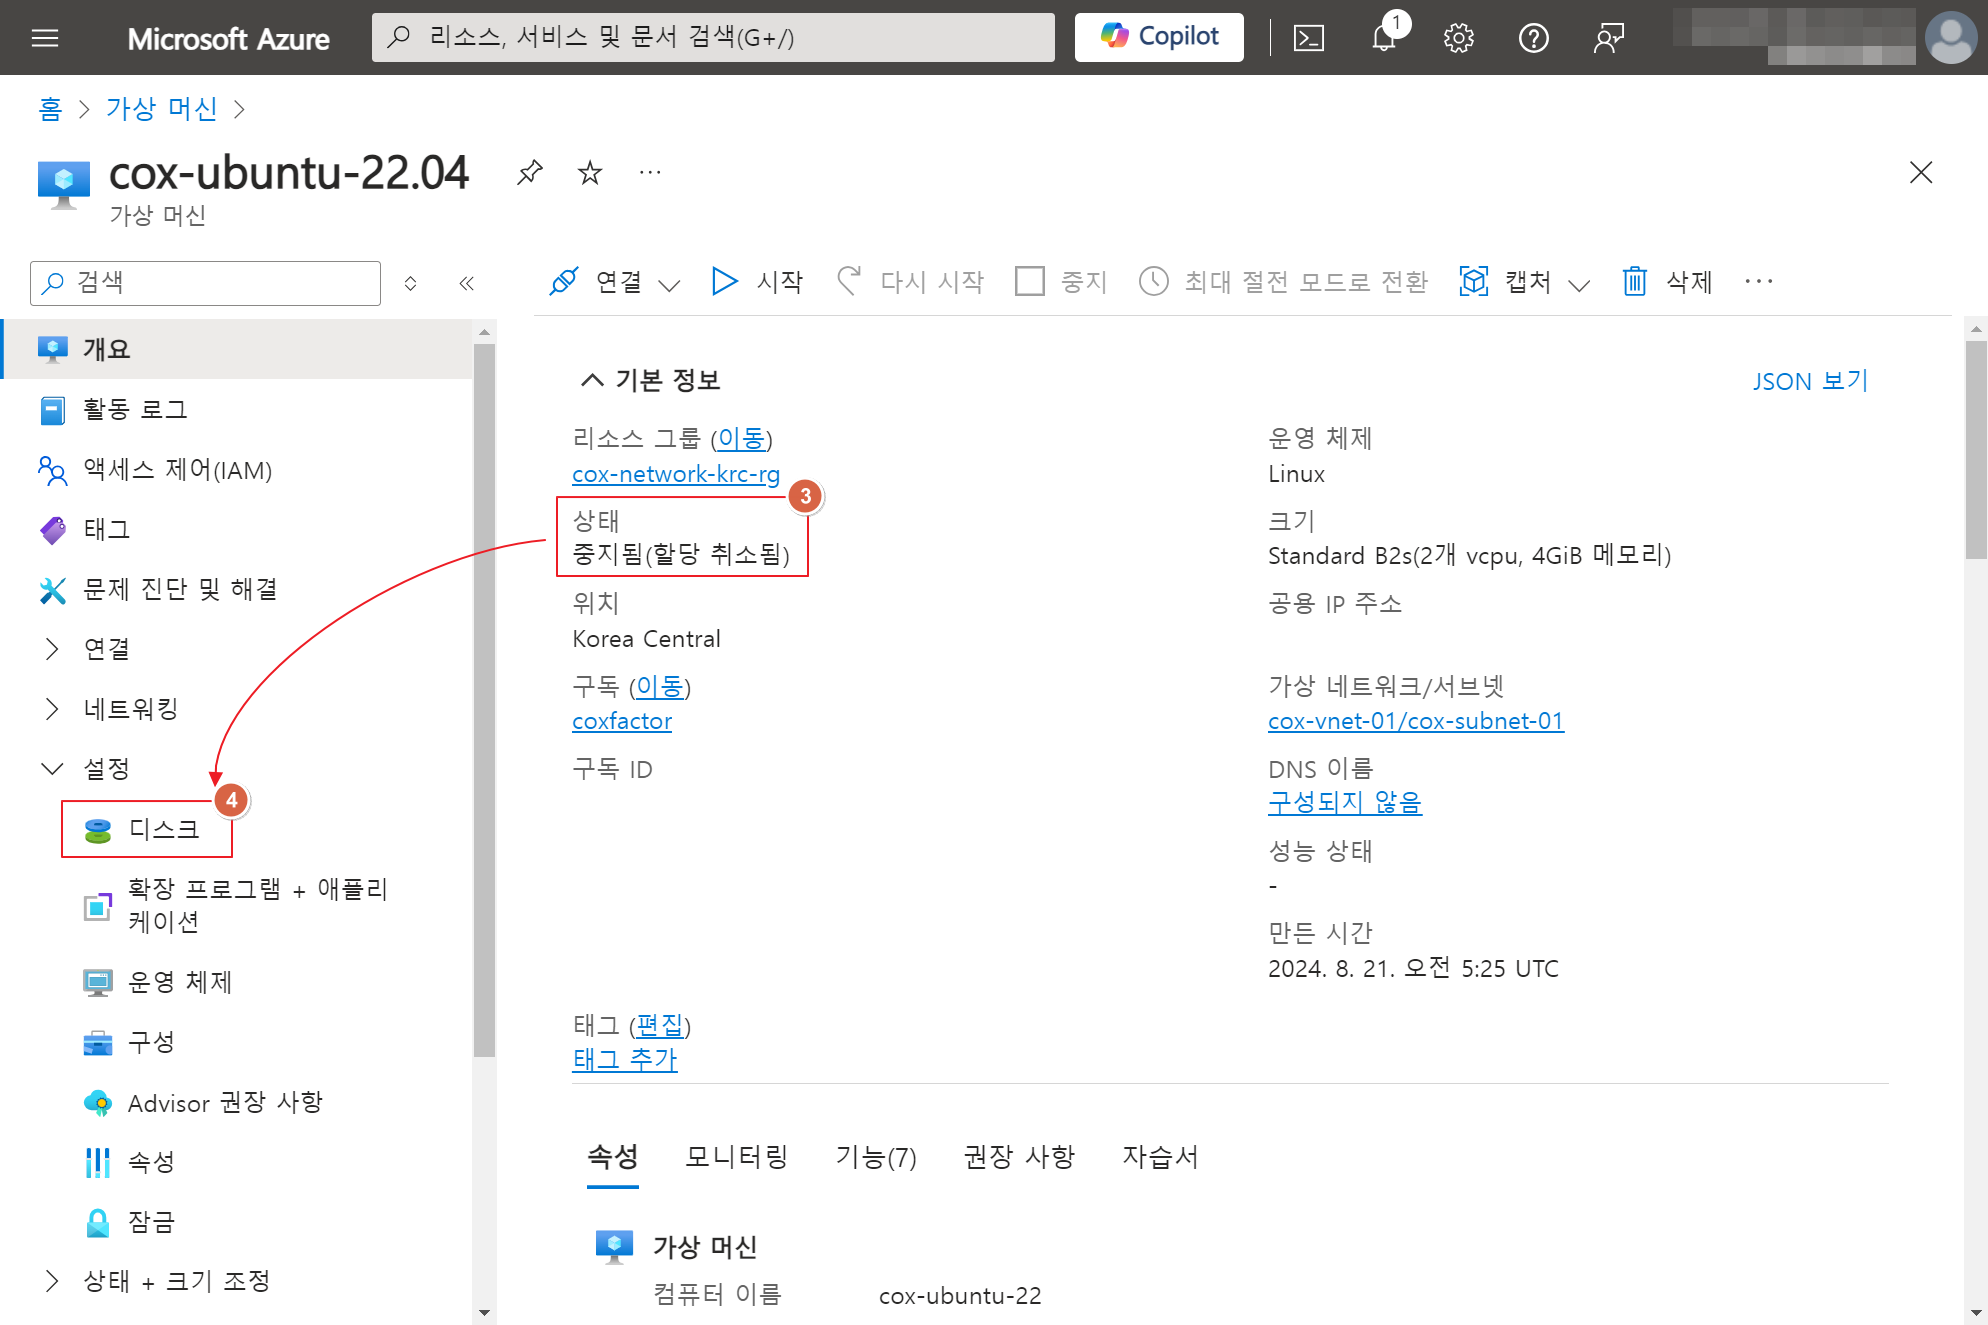
Task: Open the cox-network-krc-rg resource group link
Action: coord(675,474)
